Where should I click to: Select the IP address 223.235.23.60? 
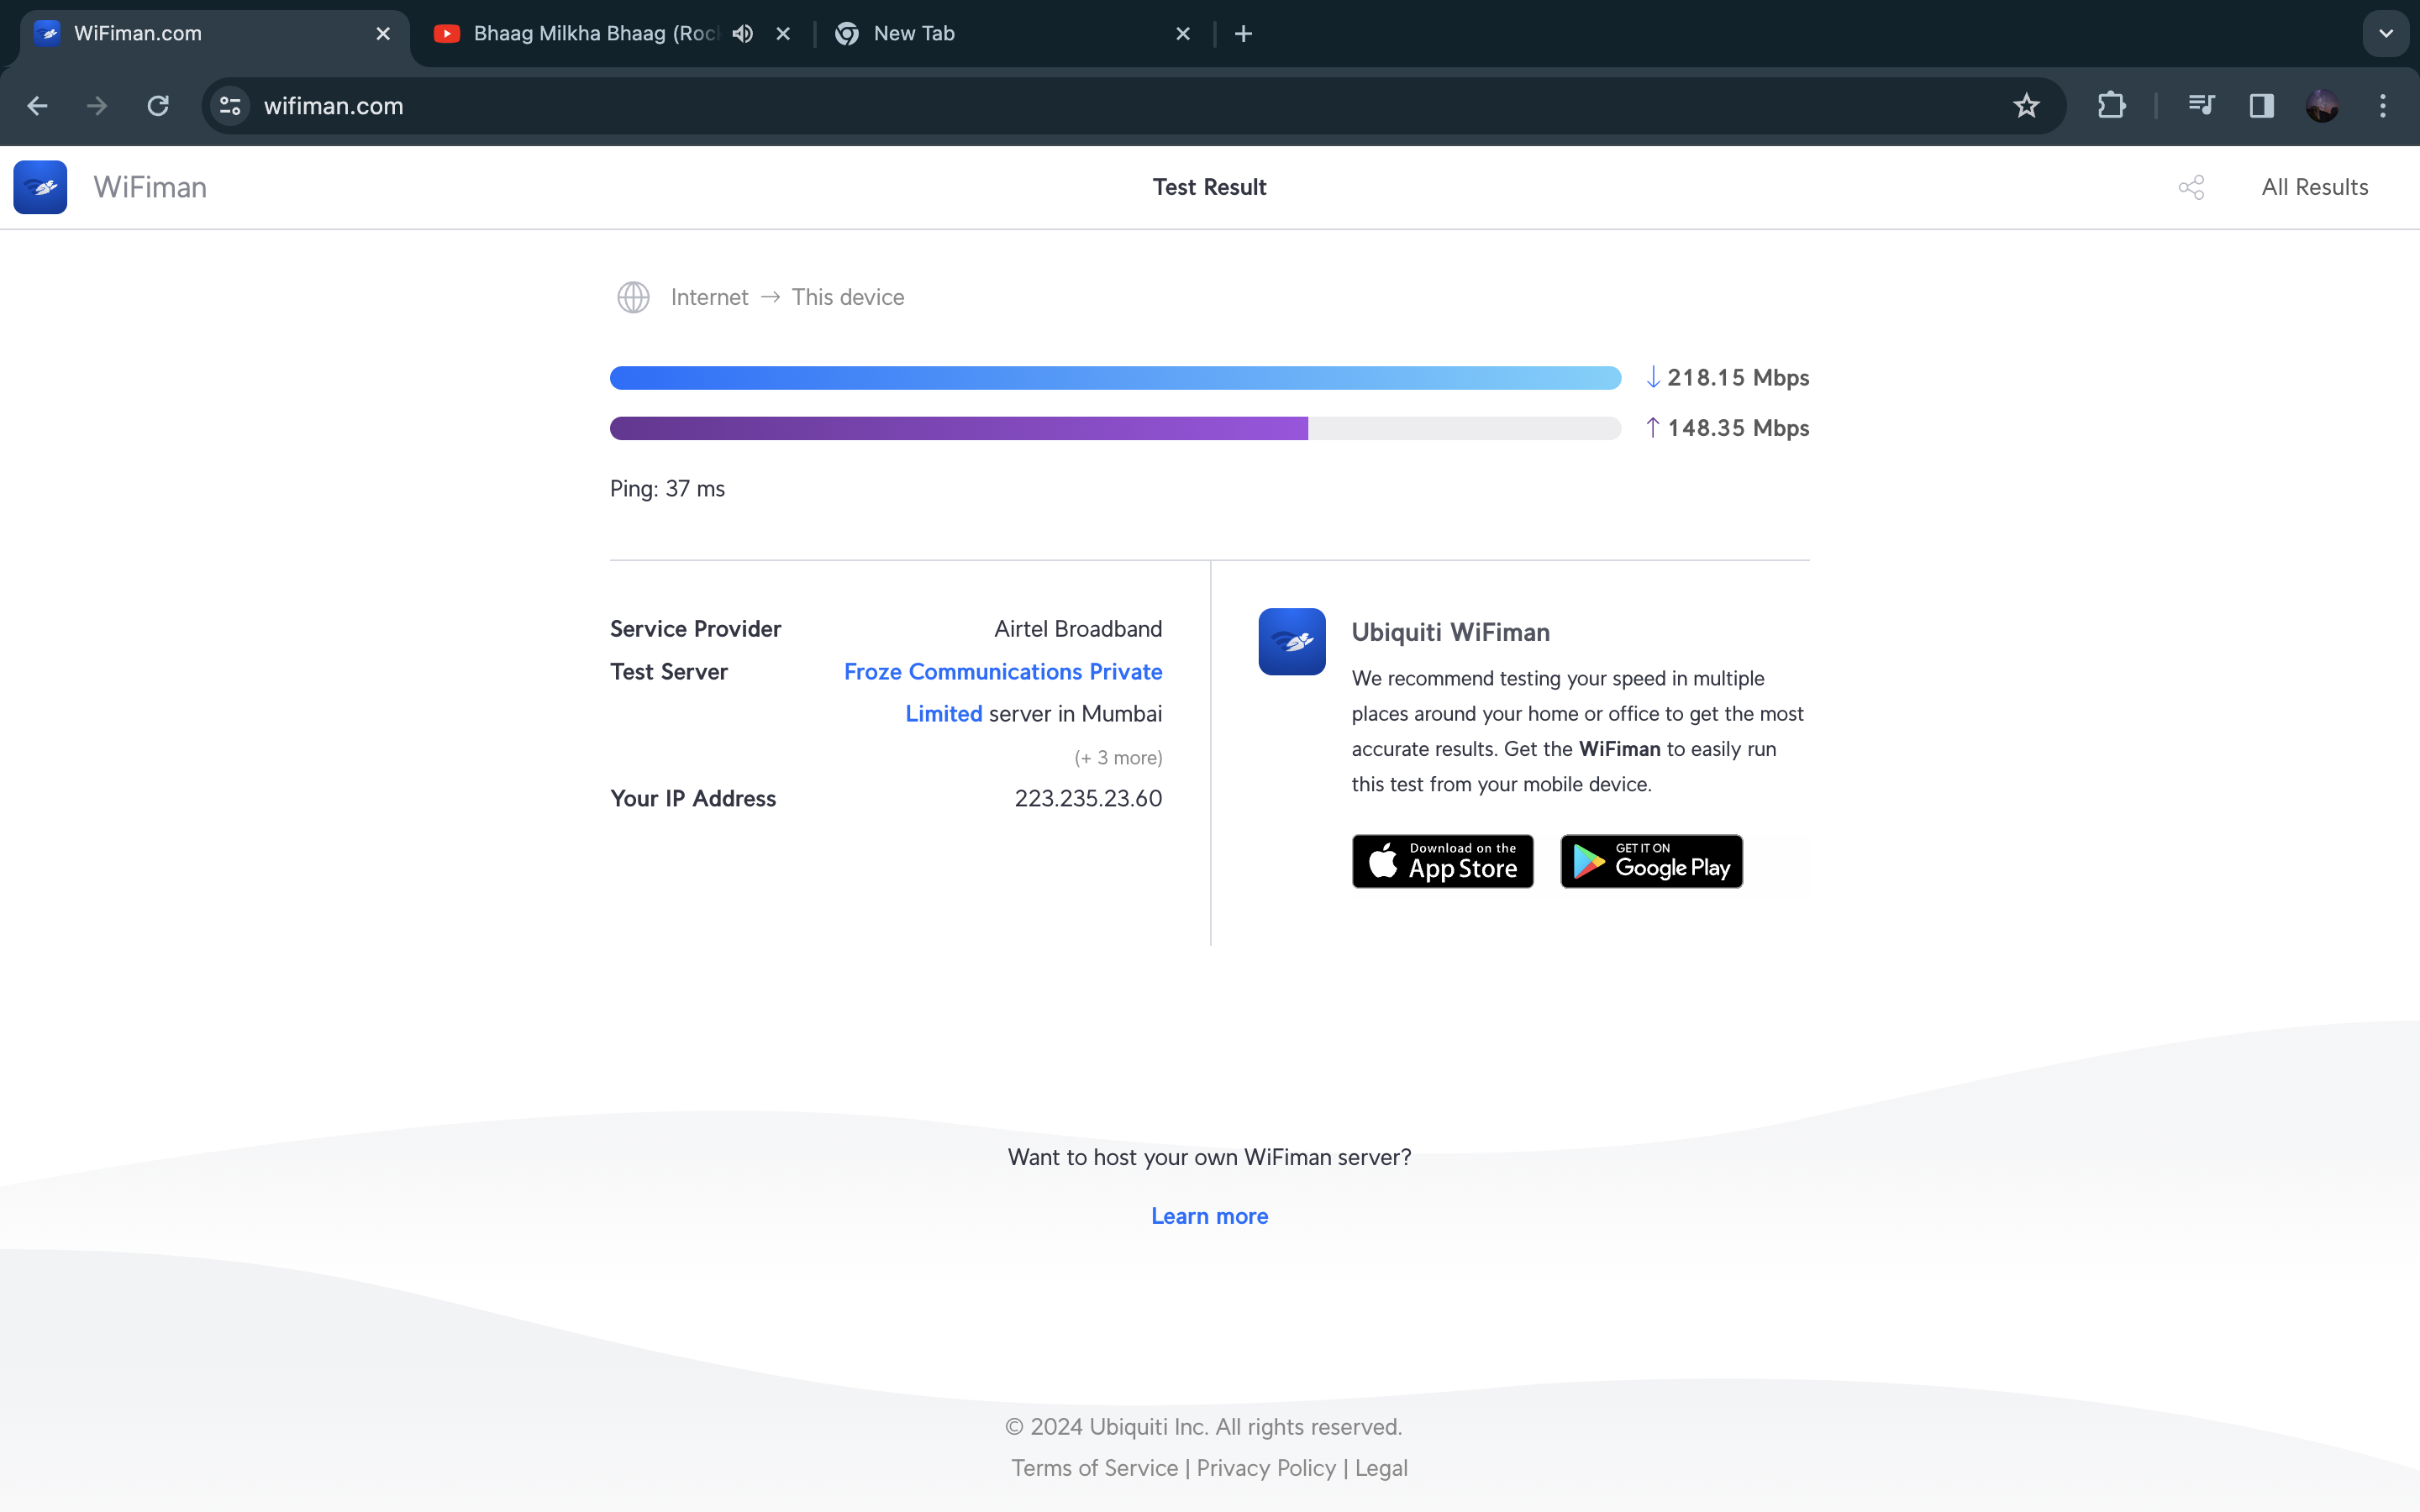click(1088, 798)
